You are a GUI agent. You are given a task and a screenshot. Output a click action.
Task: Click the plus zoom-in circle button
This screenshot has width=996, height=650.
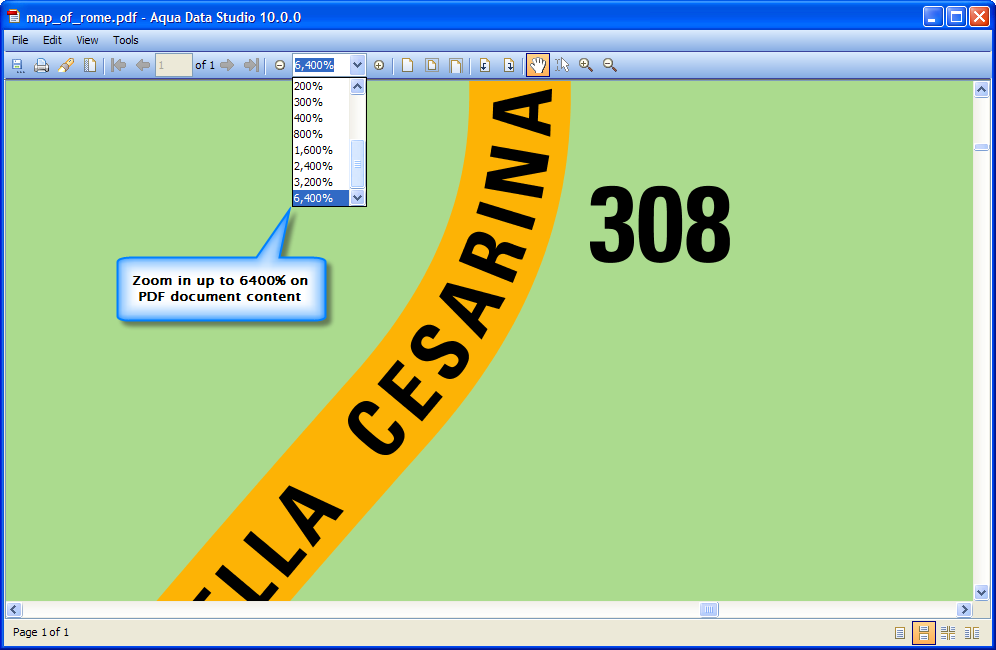click(379, 65)
